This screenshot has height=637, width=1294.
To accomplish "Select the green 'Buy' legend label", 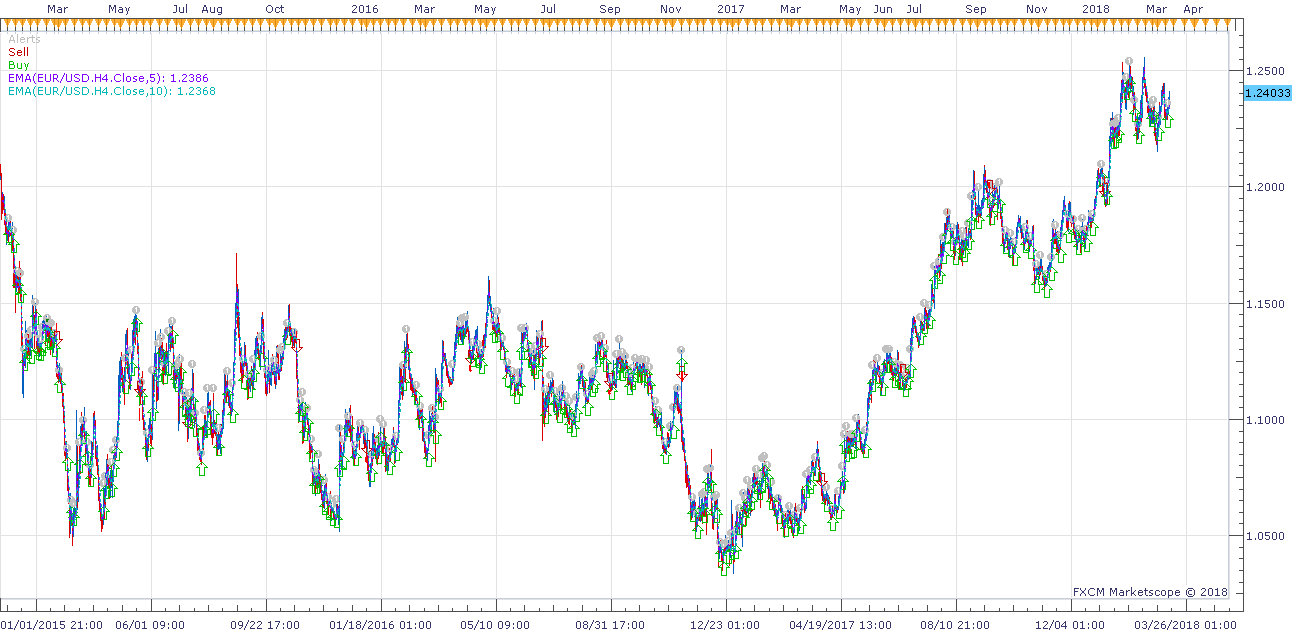I will pos(18,65).
